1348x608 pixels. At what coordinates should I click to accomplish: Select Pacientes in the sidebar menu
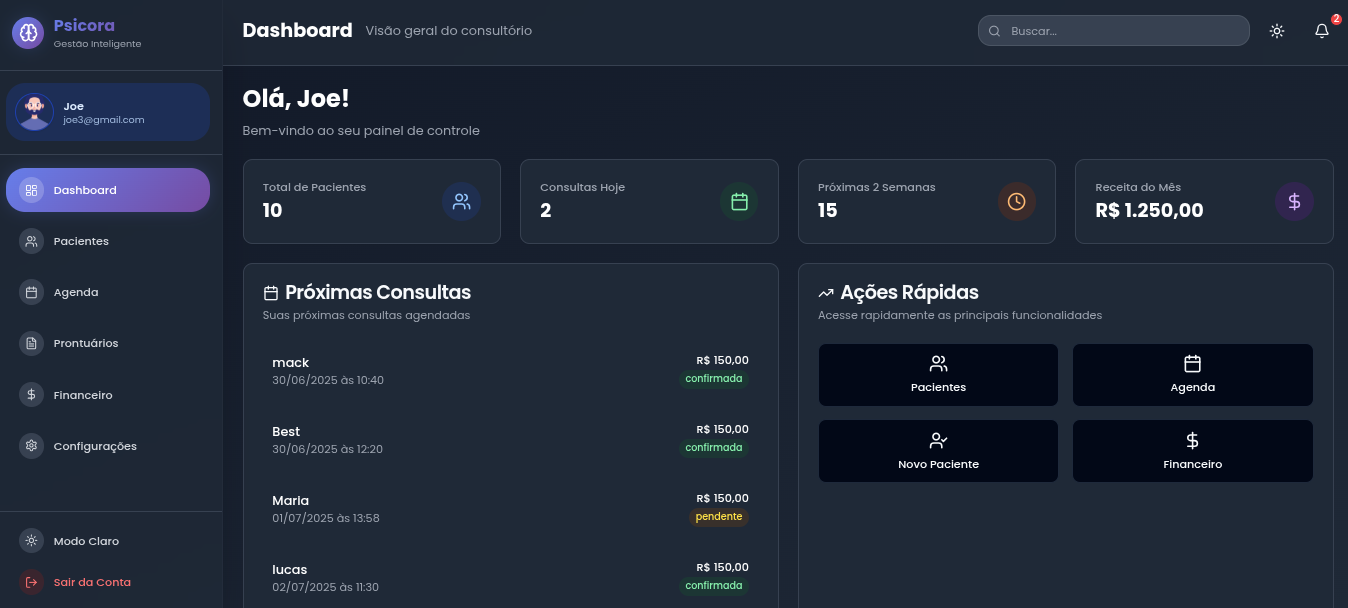pos(80,241)
